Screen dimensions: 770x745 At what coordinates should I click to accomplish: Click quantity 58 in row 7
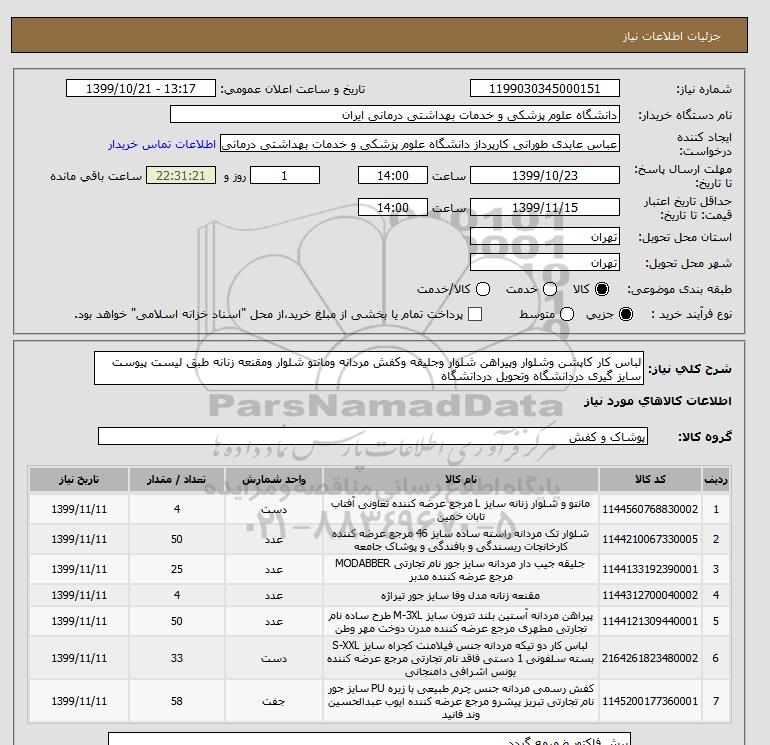pyautogui.click(x=177, y=701)
